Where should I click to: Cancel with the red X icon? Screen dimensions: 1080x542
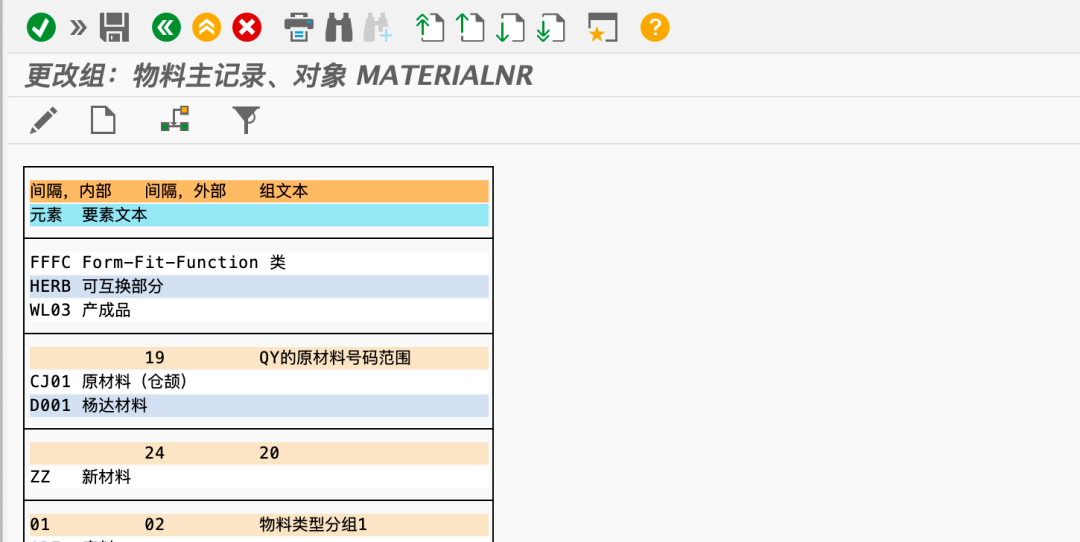247,27
